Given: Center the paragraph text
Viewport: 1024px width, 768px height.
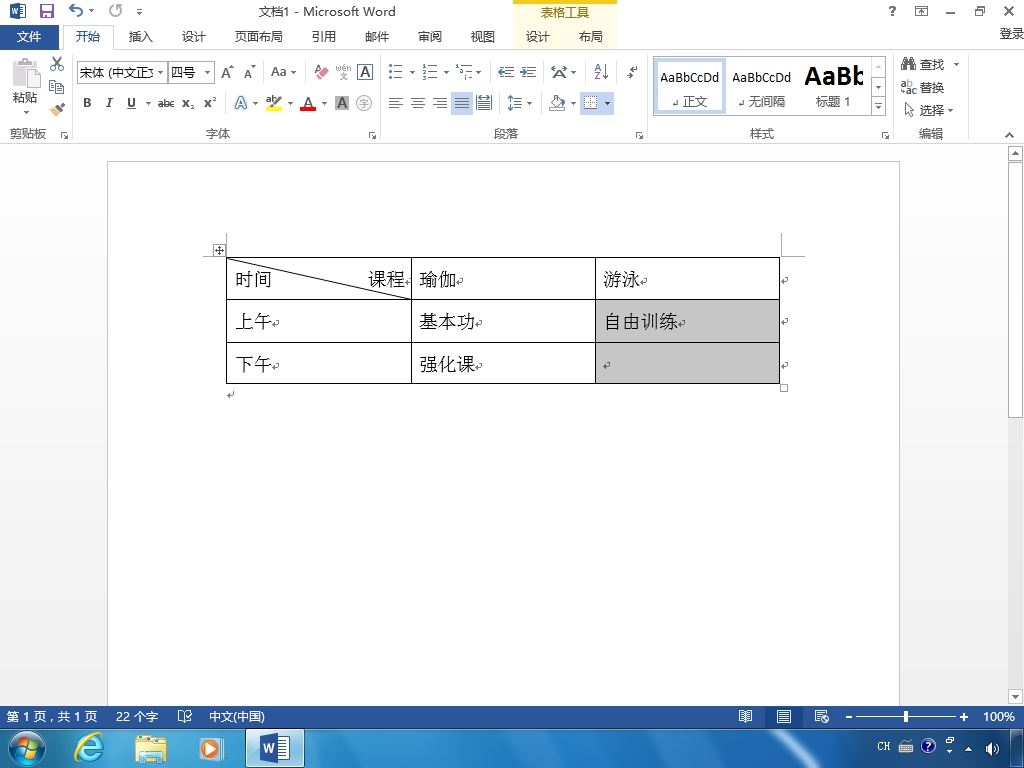Looking at the screenshot, I should tap(418, 103).
